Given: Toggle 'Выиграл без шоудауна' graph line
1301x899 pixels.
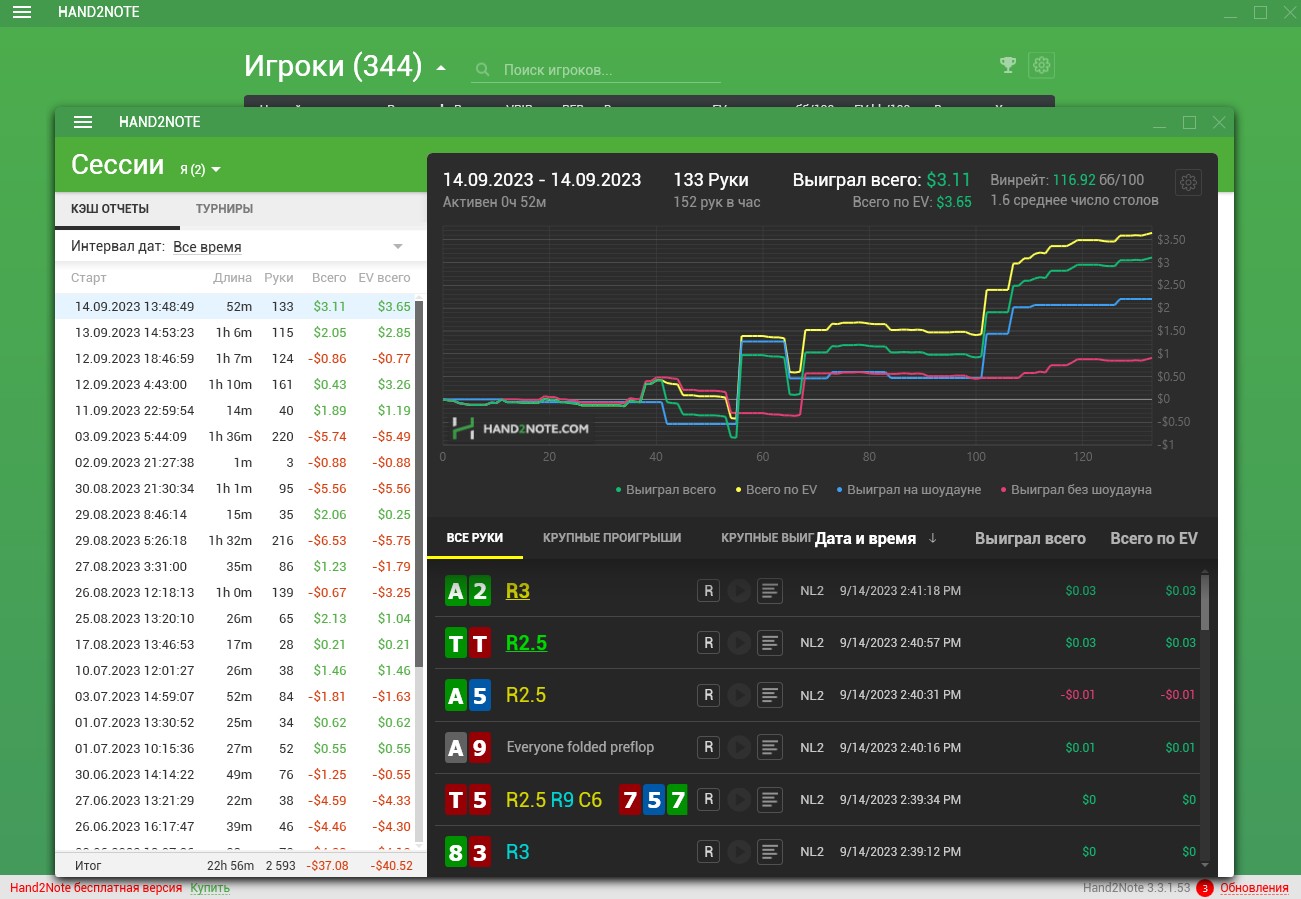Looking at the screenshot, I should (1075, 490).
